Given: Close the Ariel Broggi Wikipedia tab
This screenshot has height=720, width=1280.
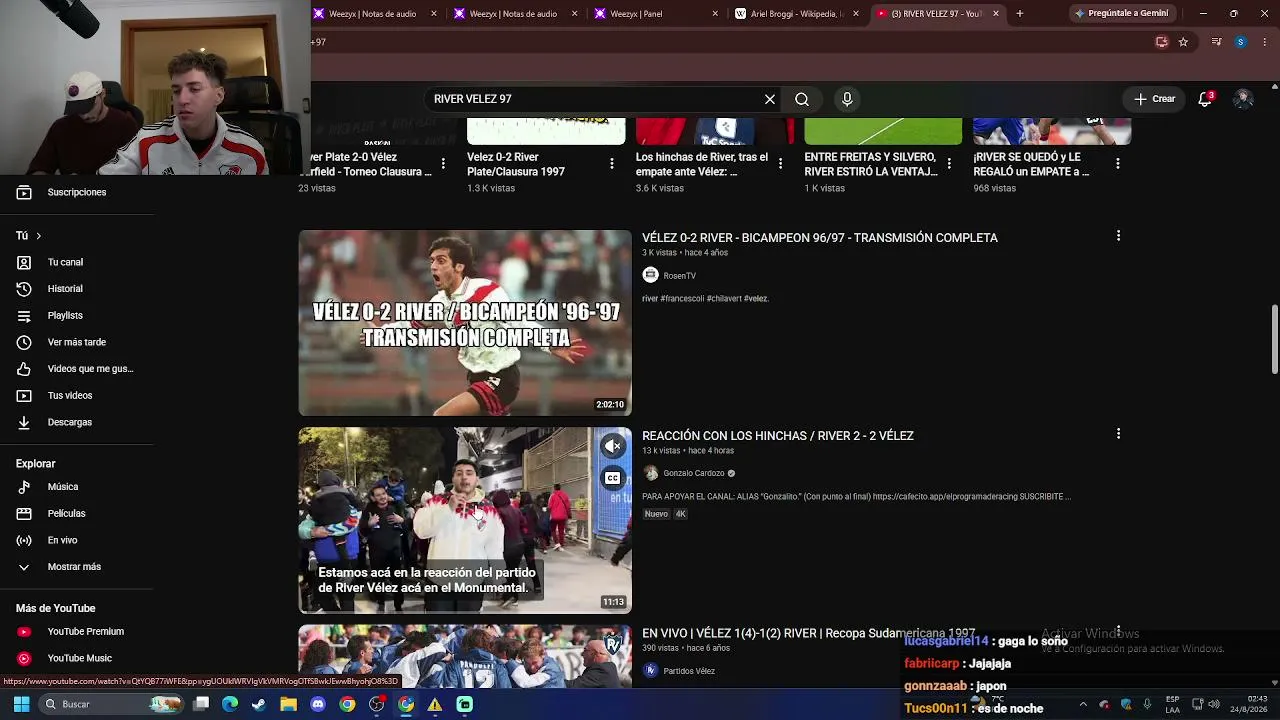Looking at the screenshot, I should point(855,14).
